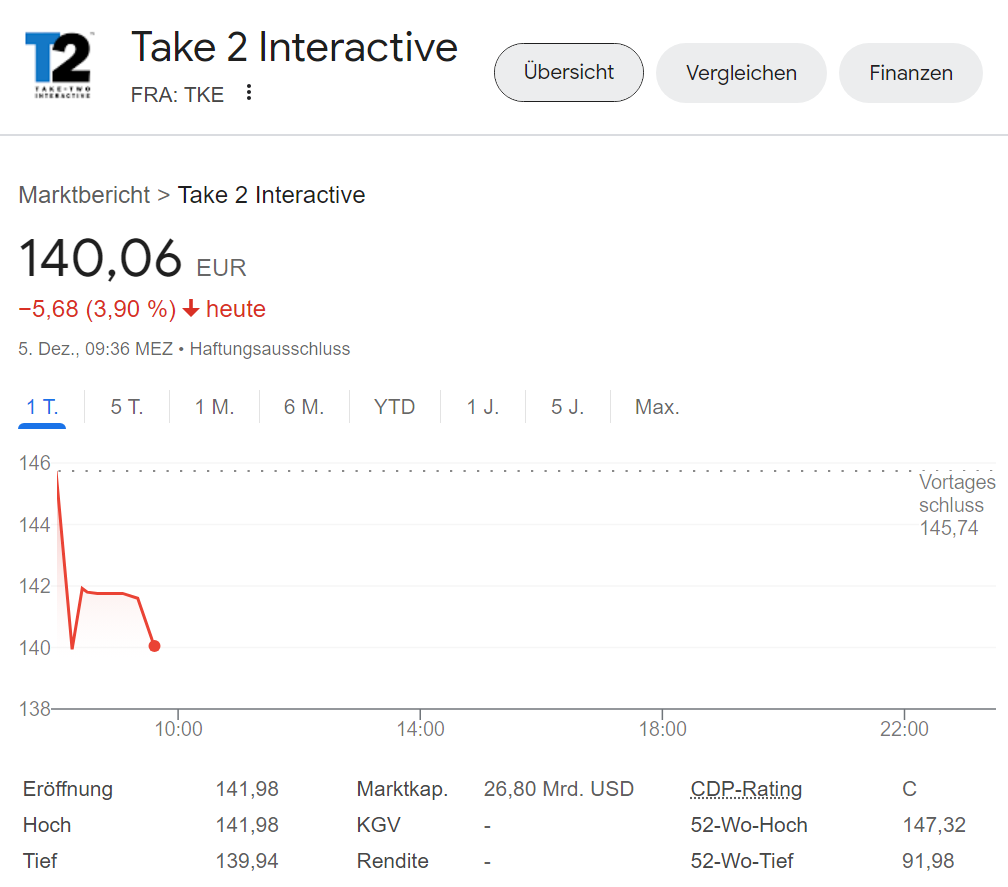Click the KGV label
This screenshot has height=887, width=1008.
pyautogui.click(x=378, y=825)
